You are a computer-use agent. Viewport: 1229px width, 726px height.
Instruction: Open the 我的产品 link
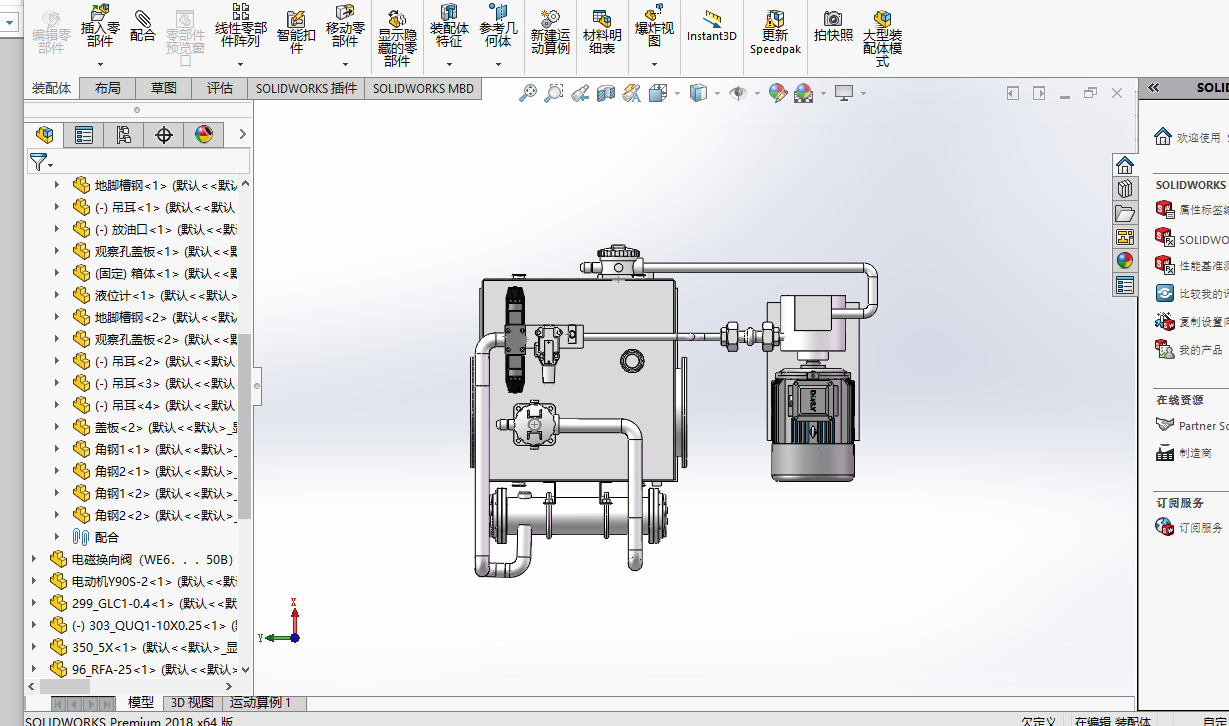tap(1200, 350)
